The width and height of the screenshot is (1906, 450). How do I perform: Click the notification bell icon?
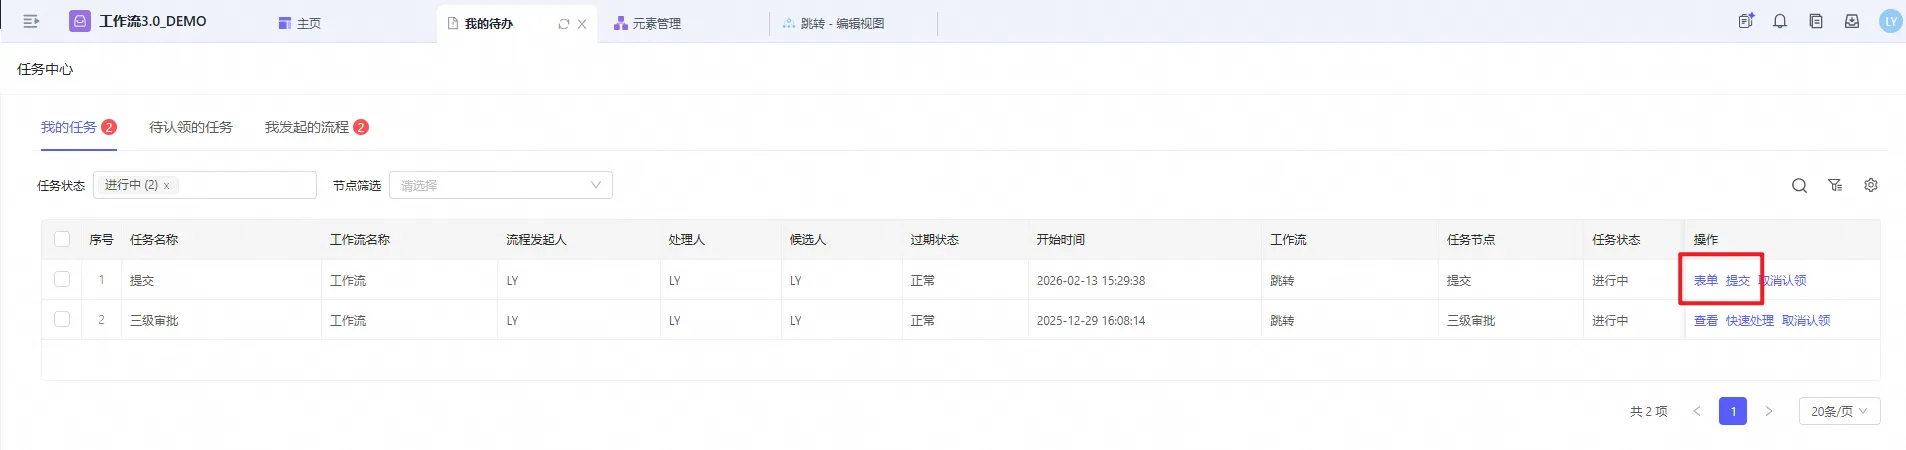[x=1780, y=21]
